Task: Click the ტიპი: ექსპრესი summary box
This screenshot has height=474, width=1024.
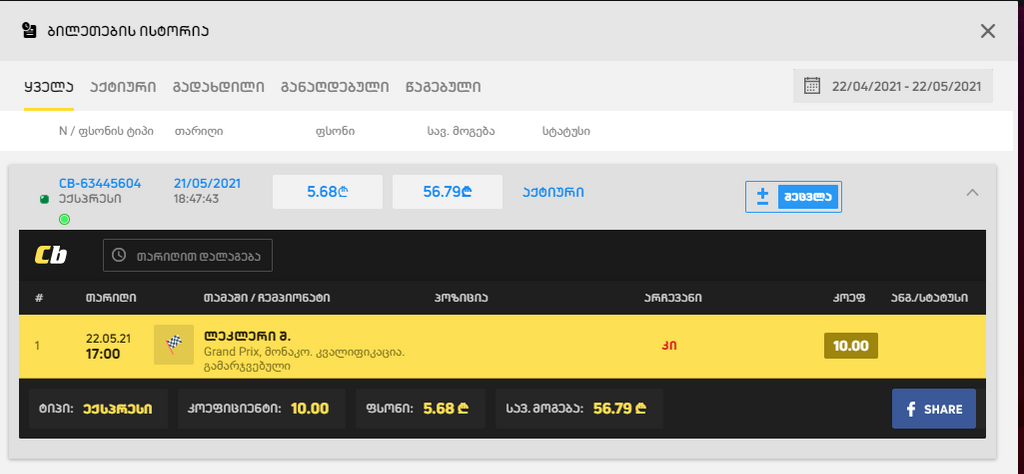Action: (98, 409)
